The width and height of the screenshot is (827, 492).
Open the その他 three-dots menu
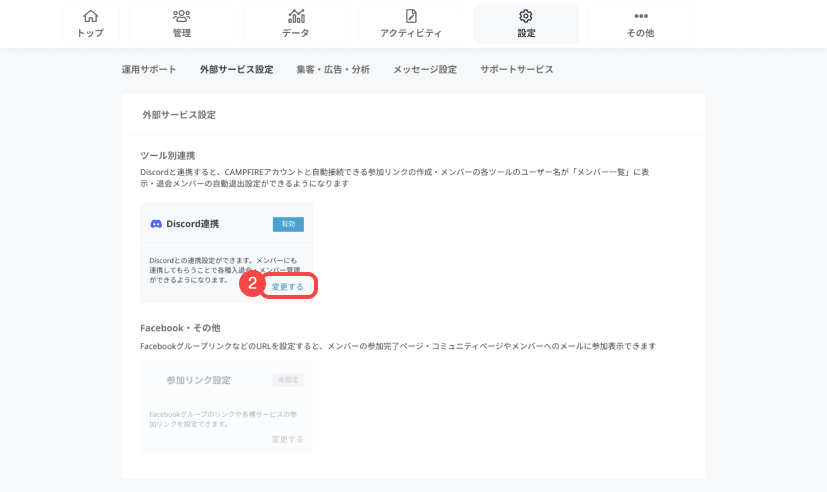point(641,16)
